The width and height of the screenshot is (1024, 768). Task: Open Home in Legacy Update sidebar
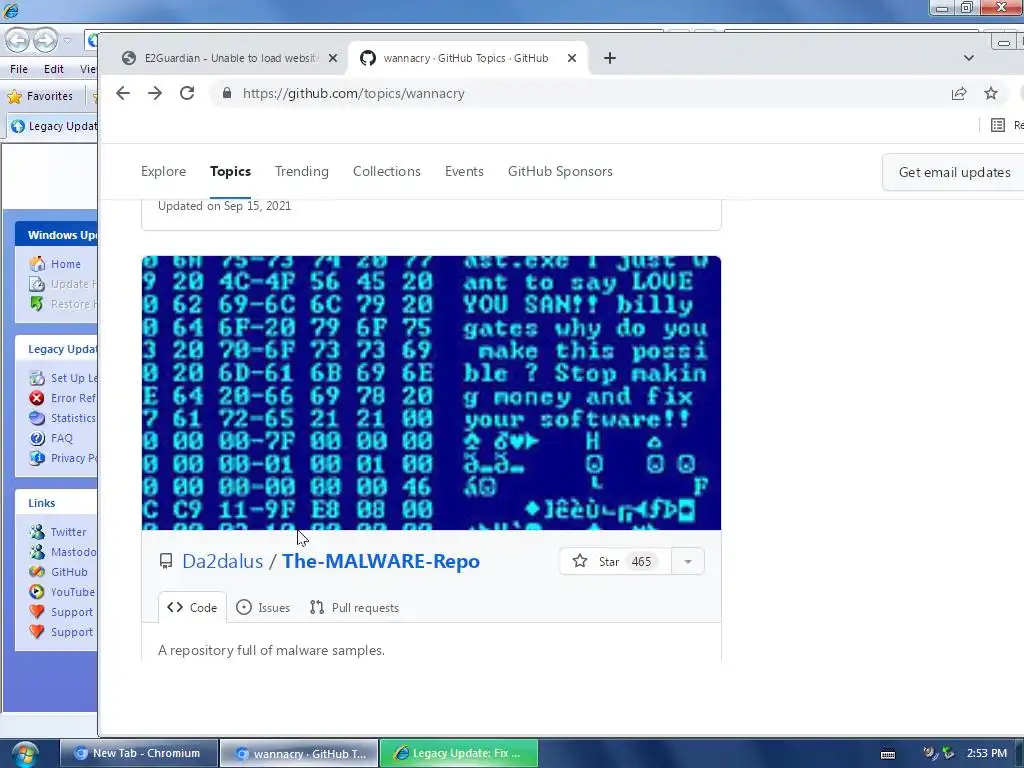66,264
